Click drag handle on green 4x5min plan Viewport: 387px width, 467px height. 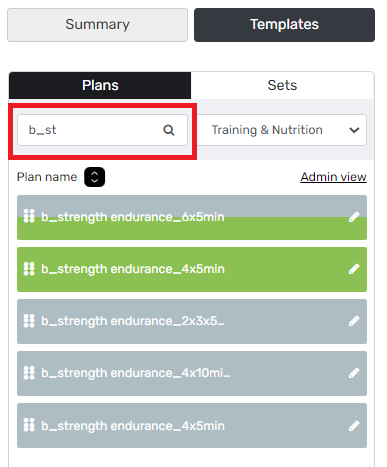[29, 269]
